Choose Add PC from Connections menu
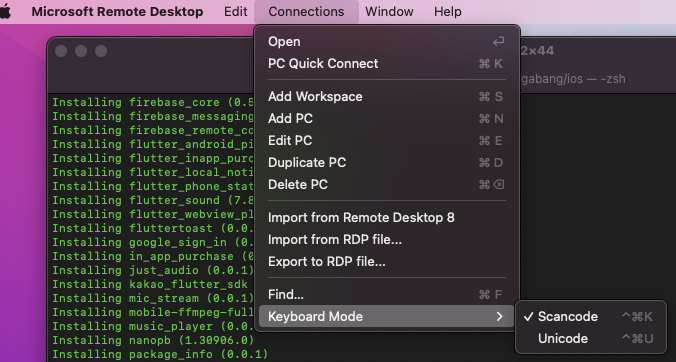 click(x=387, y=119)
